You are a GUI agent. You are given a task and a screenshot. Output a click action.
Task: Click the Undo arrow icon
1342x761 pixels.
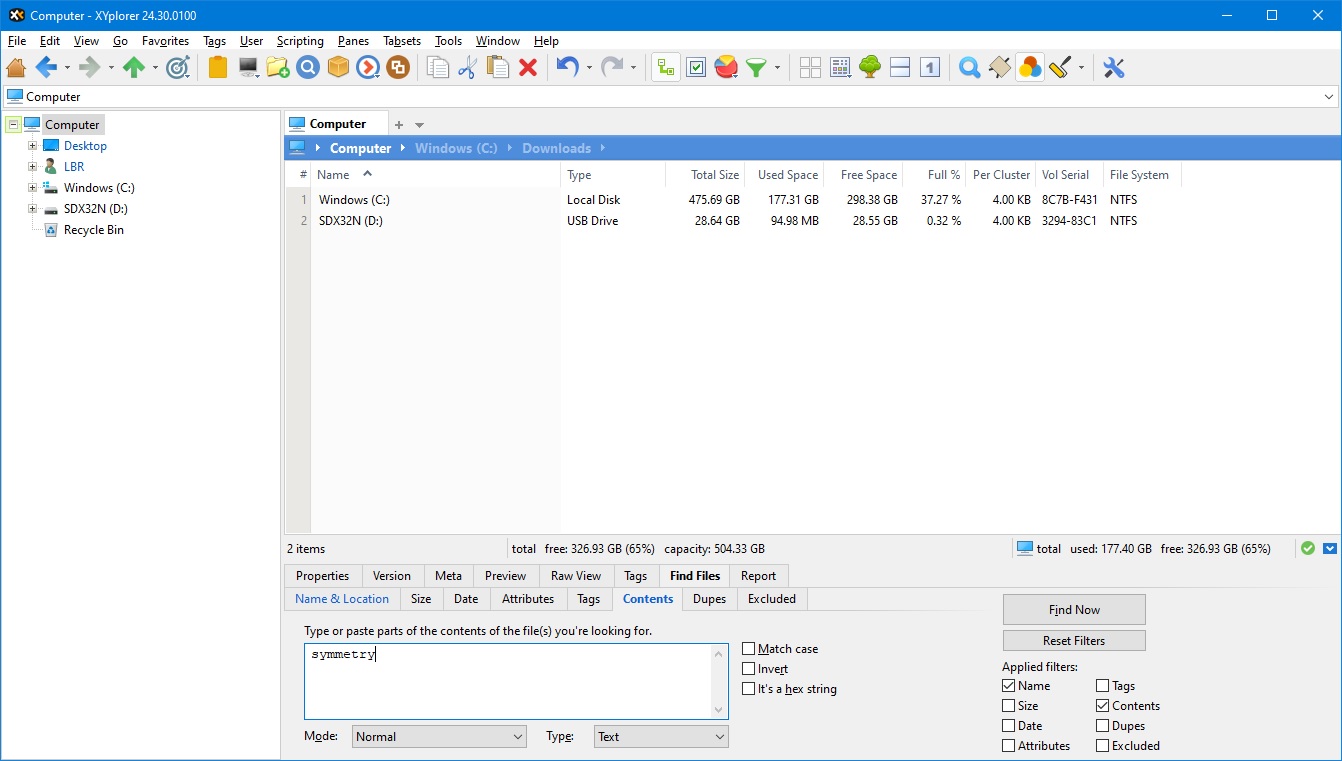coord(566,67)
